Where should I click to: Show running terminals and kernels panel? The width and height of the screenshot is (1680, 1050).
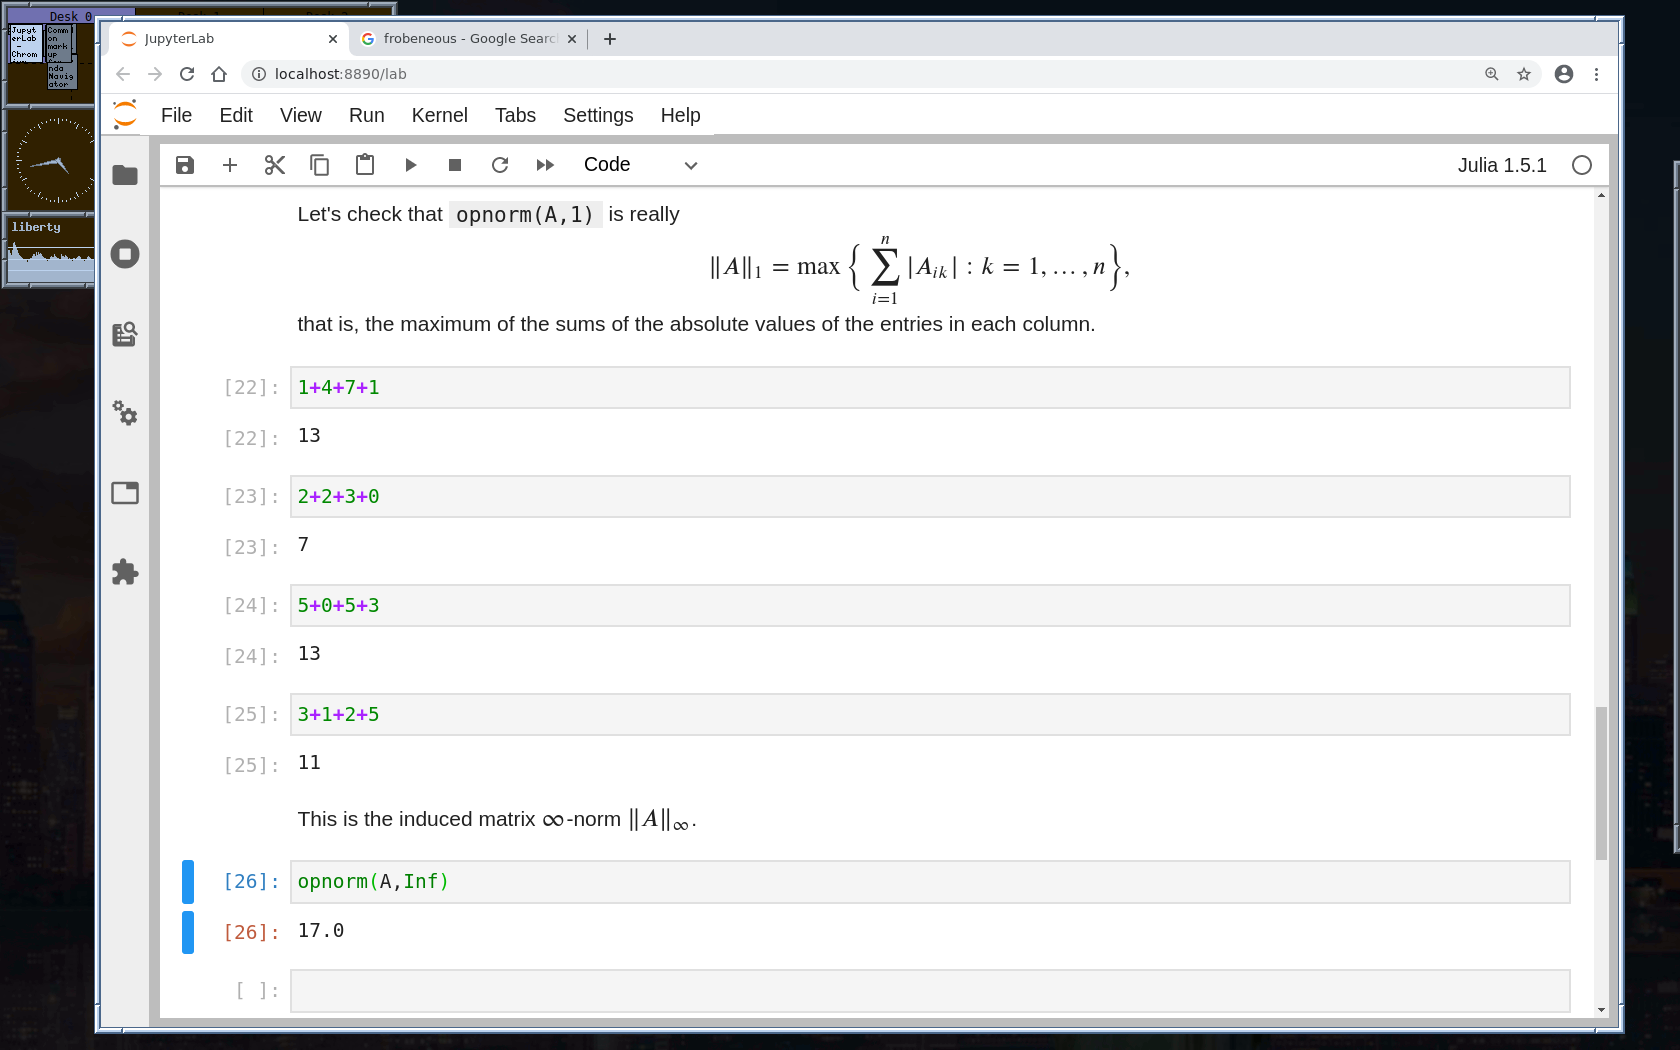tap(125, 254)
